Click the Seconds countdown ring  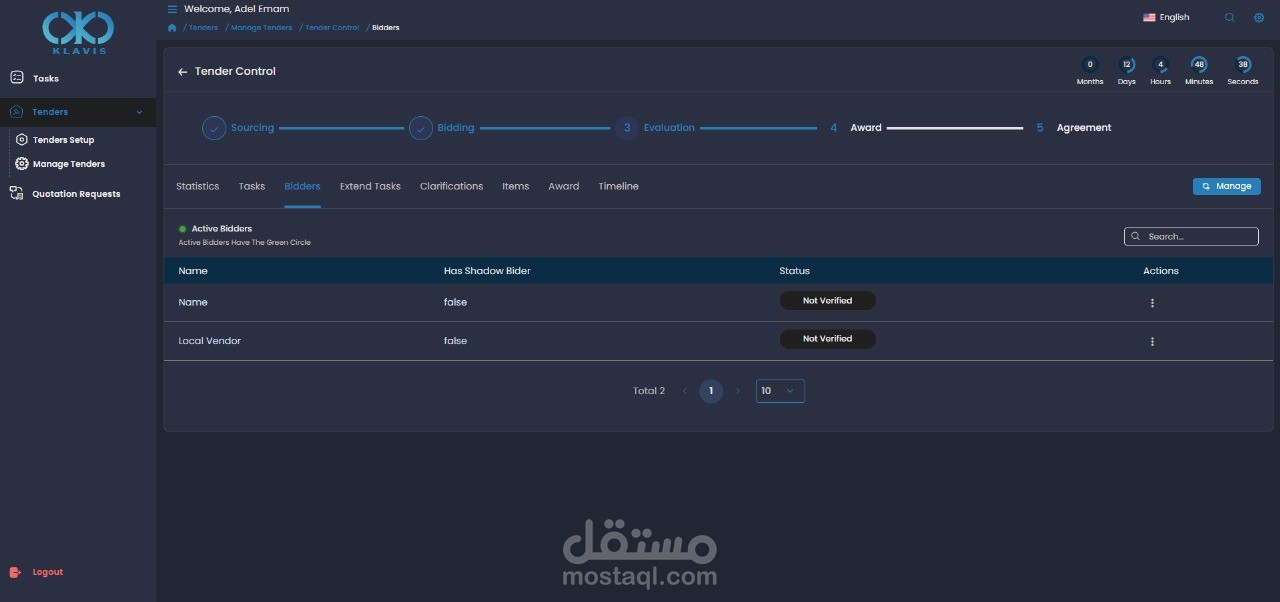pos(1243,65)
